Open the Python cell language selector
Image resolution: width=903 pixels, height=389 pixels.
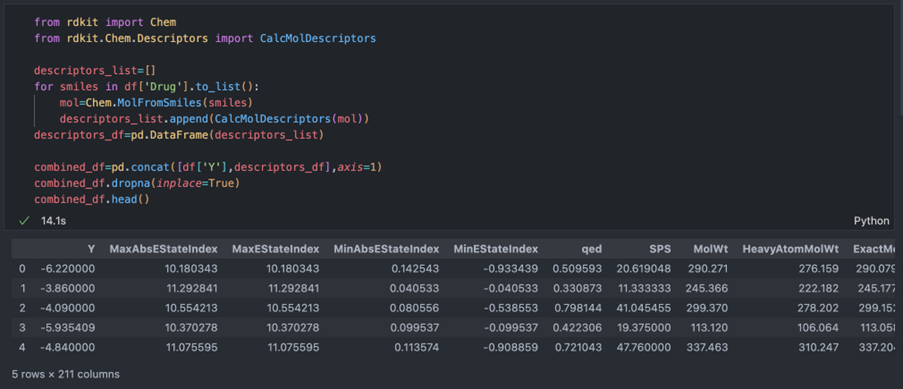pos(871,221)
